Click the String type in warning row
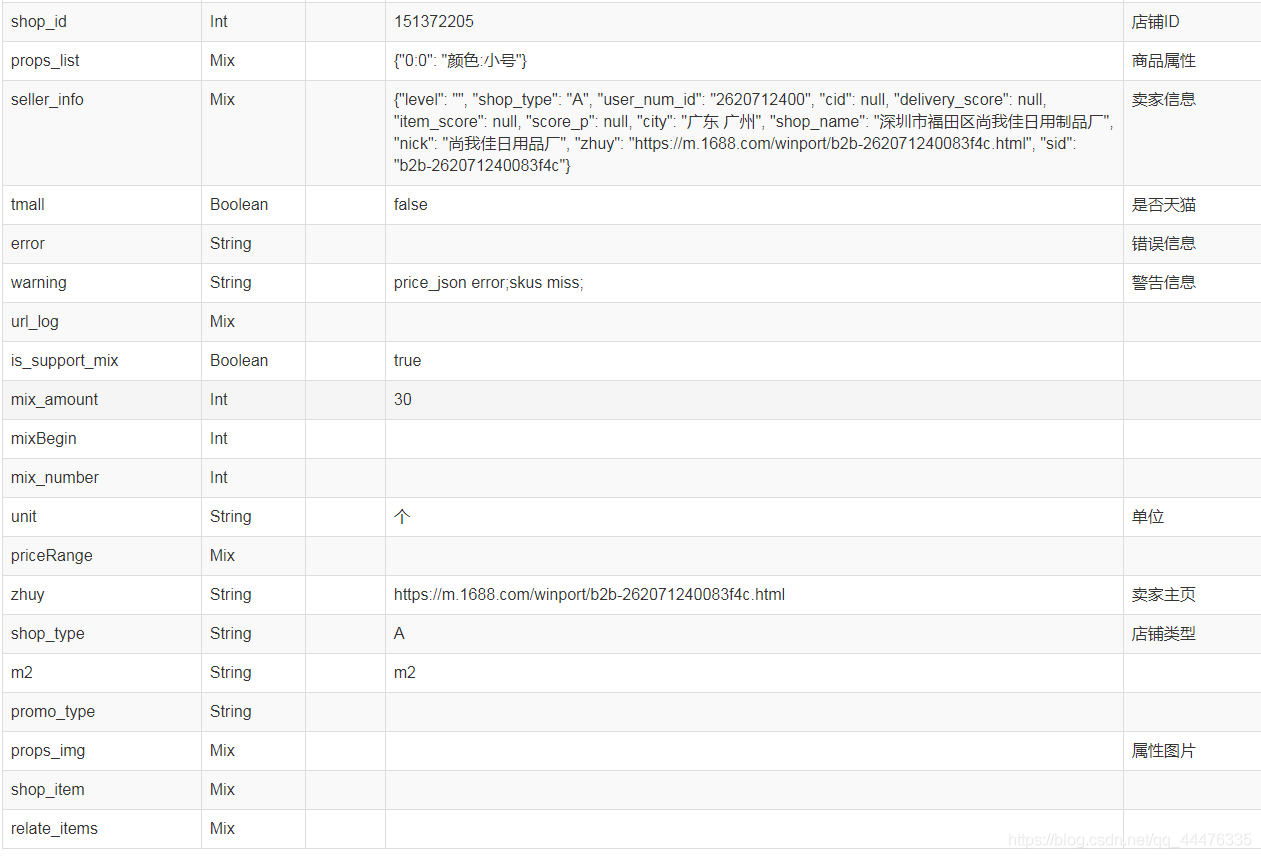The height and width of the screenshot is (858, 1261). [x=231, y=283]
